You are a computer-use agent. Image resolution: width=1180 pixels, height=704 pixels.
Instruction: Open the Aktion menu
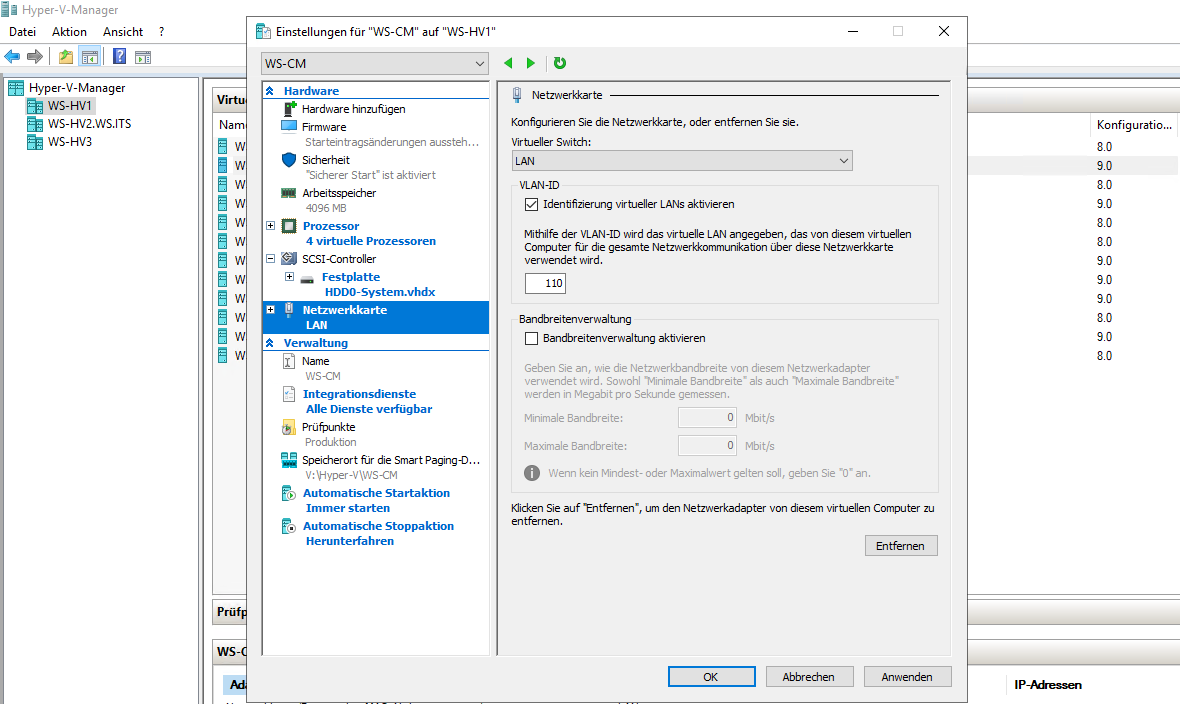click(x=69, y=32)
